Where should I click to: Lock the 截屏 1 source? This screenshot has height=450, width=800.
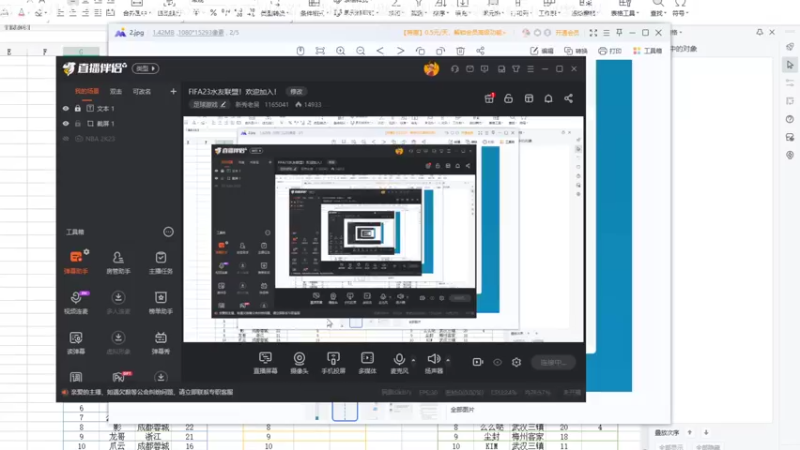[78, 123]
